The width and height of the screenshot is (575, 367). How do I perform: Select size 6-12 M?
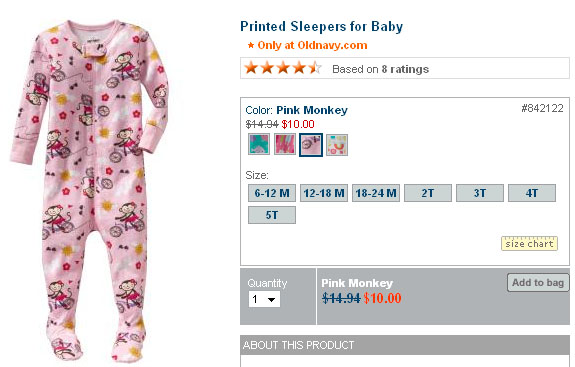pyautogui.click(x=272, y=193)
